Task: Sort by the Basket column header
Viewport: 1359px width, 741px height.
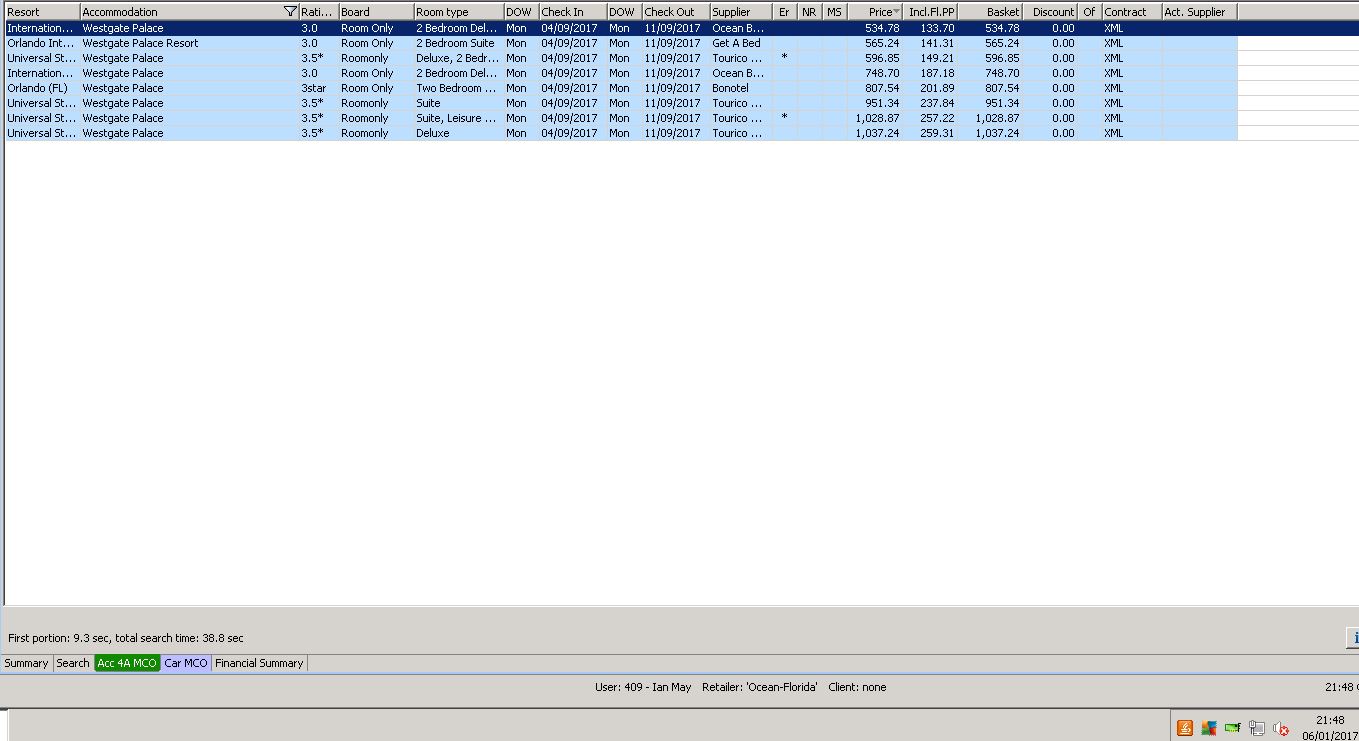Action: [990, 12]
